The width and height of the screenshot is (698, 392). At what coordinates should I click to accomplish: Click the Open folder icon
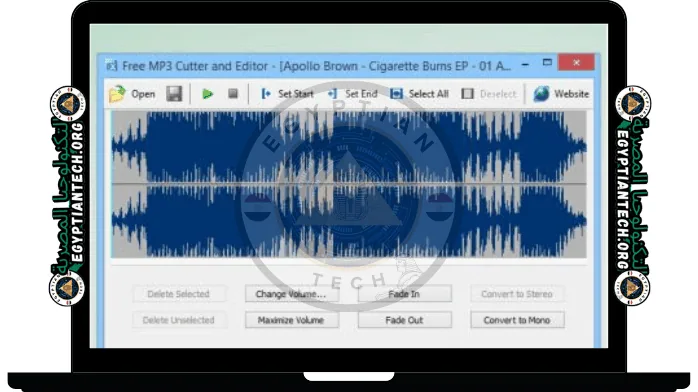coord(118,94)
